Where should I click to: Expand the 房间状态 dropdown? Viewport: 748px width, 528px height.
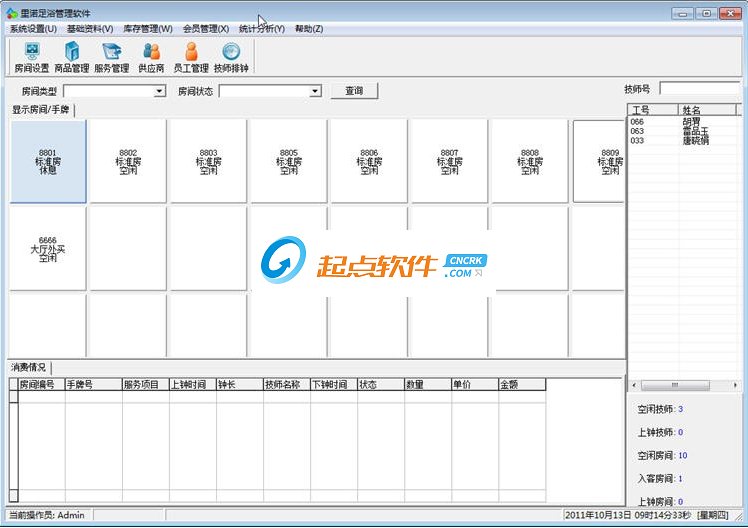coord(315,91)
